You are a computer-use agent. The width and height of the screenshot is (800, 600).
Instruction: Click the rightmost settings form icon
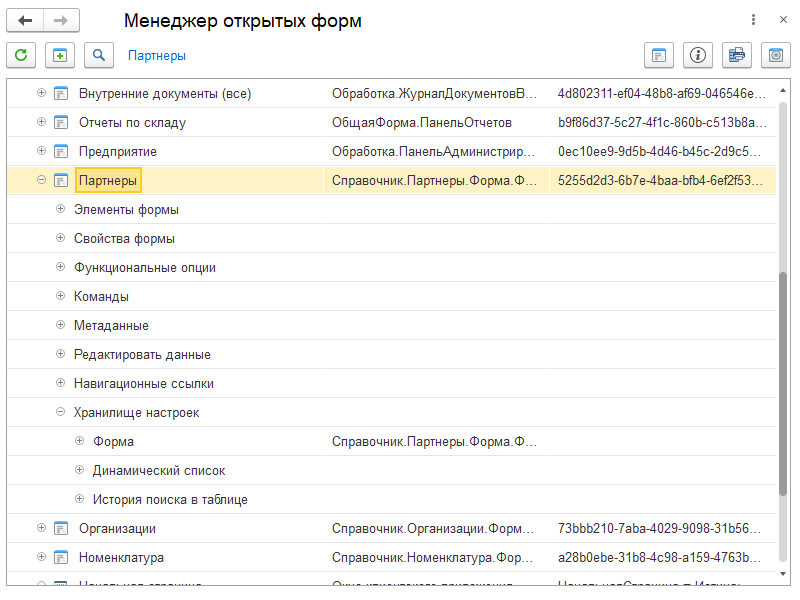click(x=776, y=55)
